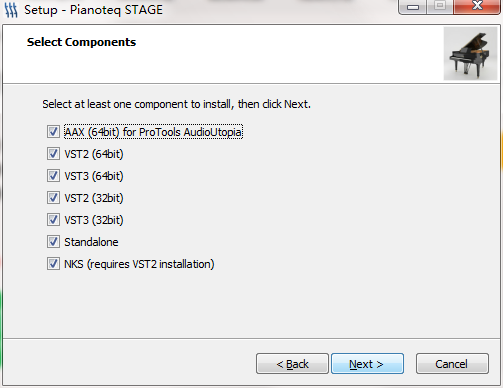Minimize the setup window
Image resolution: width=503 pixels, height=388 pixels.
[x=413, y=6]
